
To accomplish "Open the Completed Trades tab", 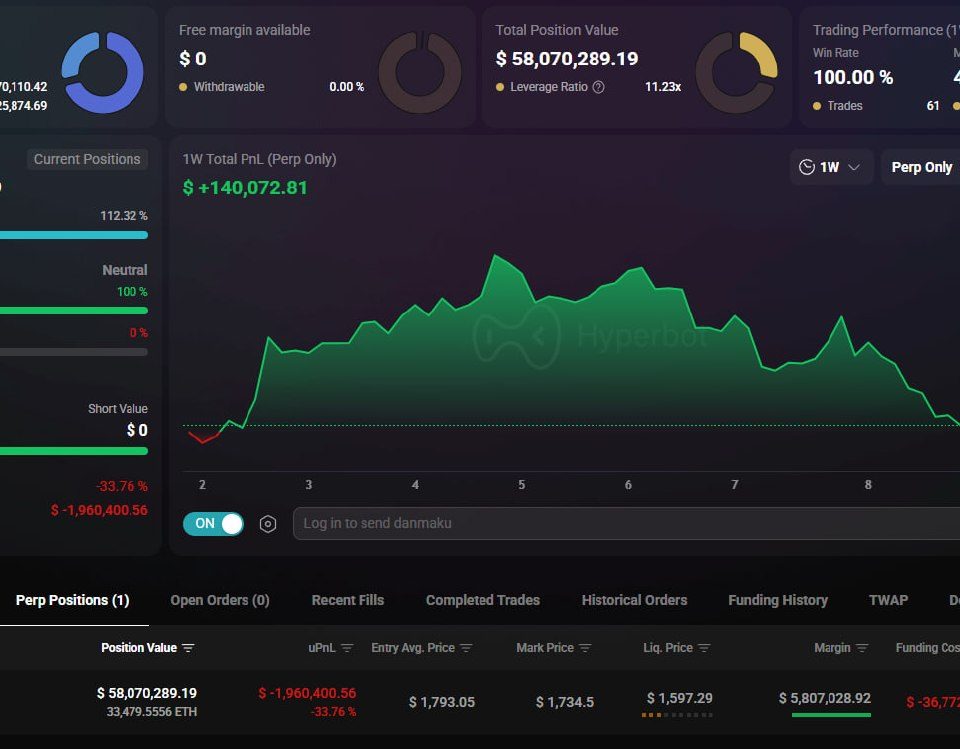I will [x=482, y=600].
